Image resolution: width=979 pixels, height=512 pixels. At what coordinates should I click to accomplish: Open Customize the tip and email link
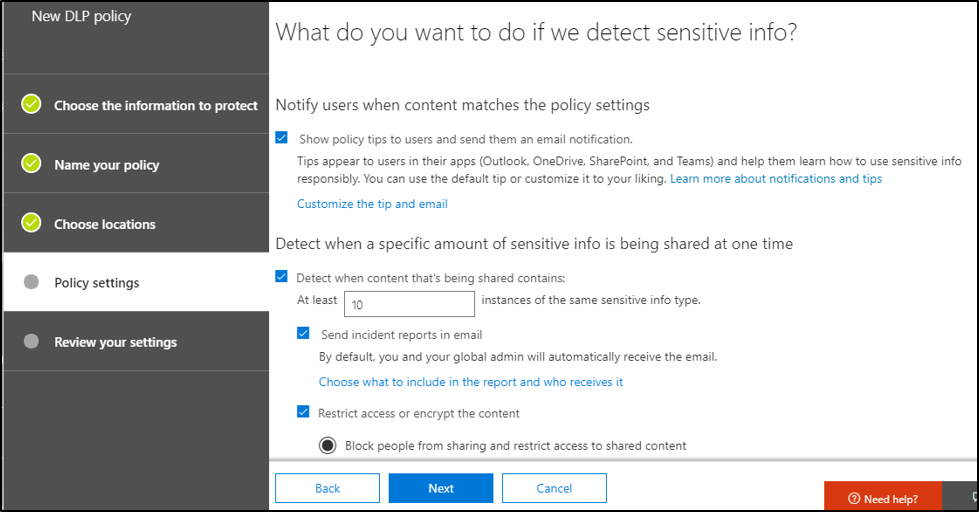(372, 204)
